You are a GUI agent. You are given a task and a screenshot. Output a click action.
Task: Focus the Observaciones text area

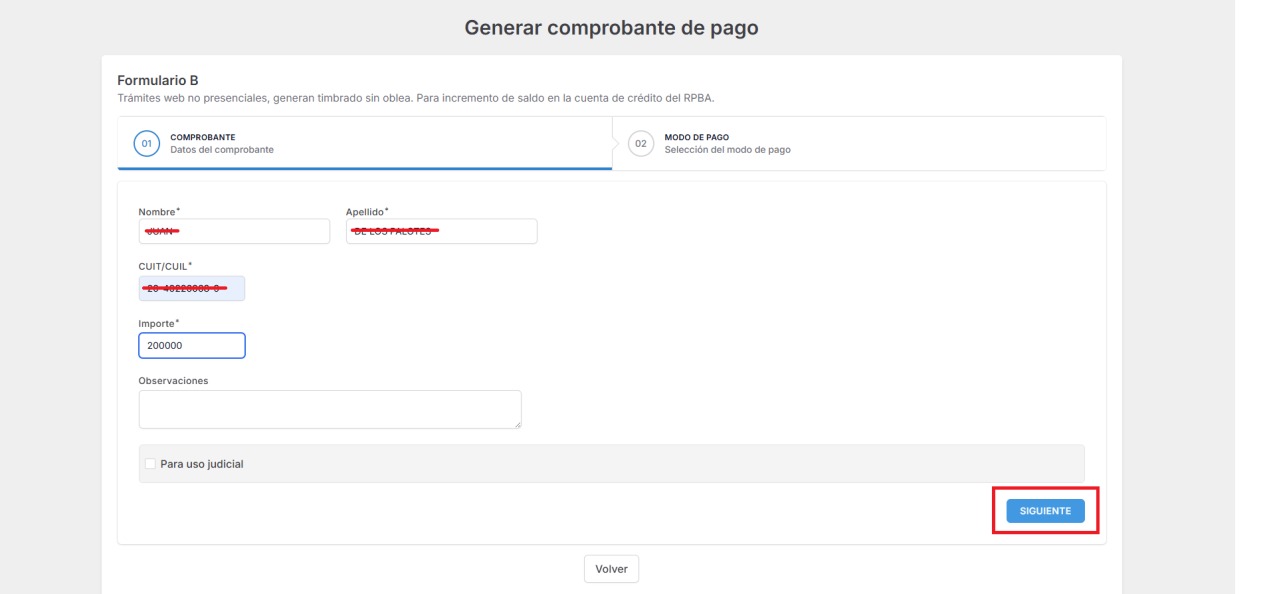pos(329,409)
